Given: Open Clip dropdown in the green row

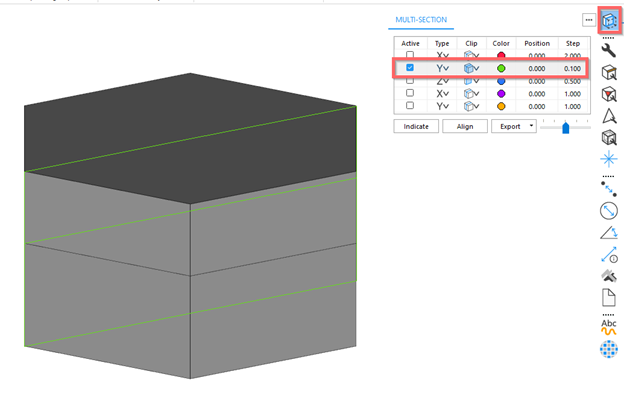Looking at the screenshot, I should (472, 68).
